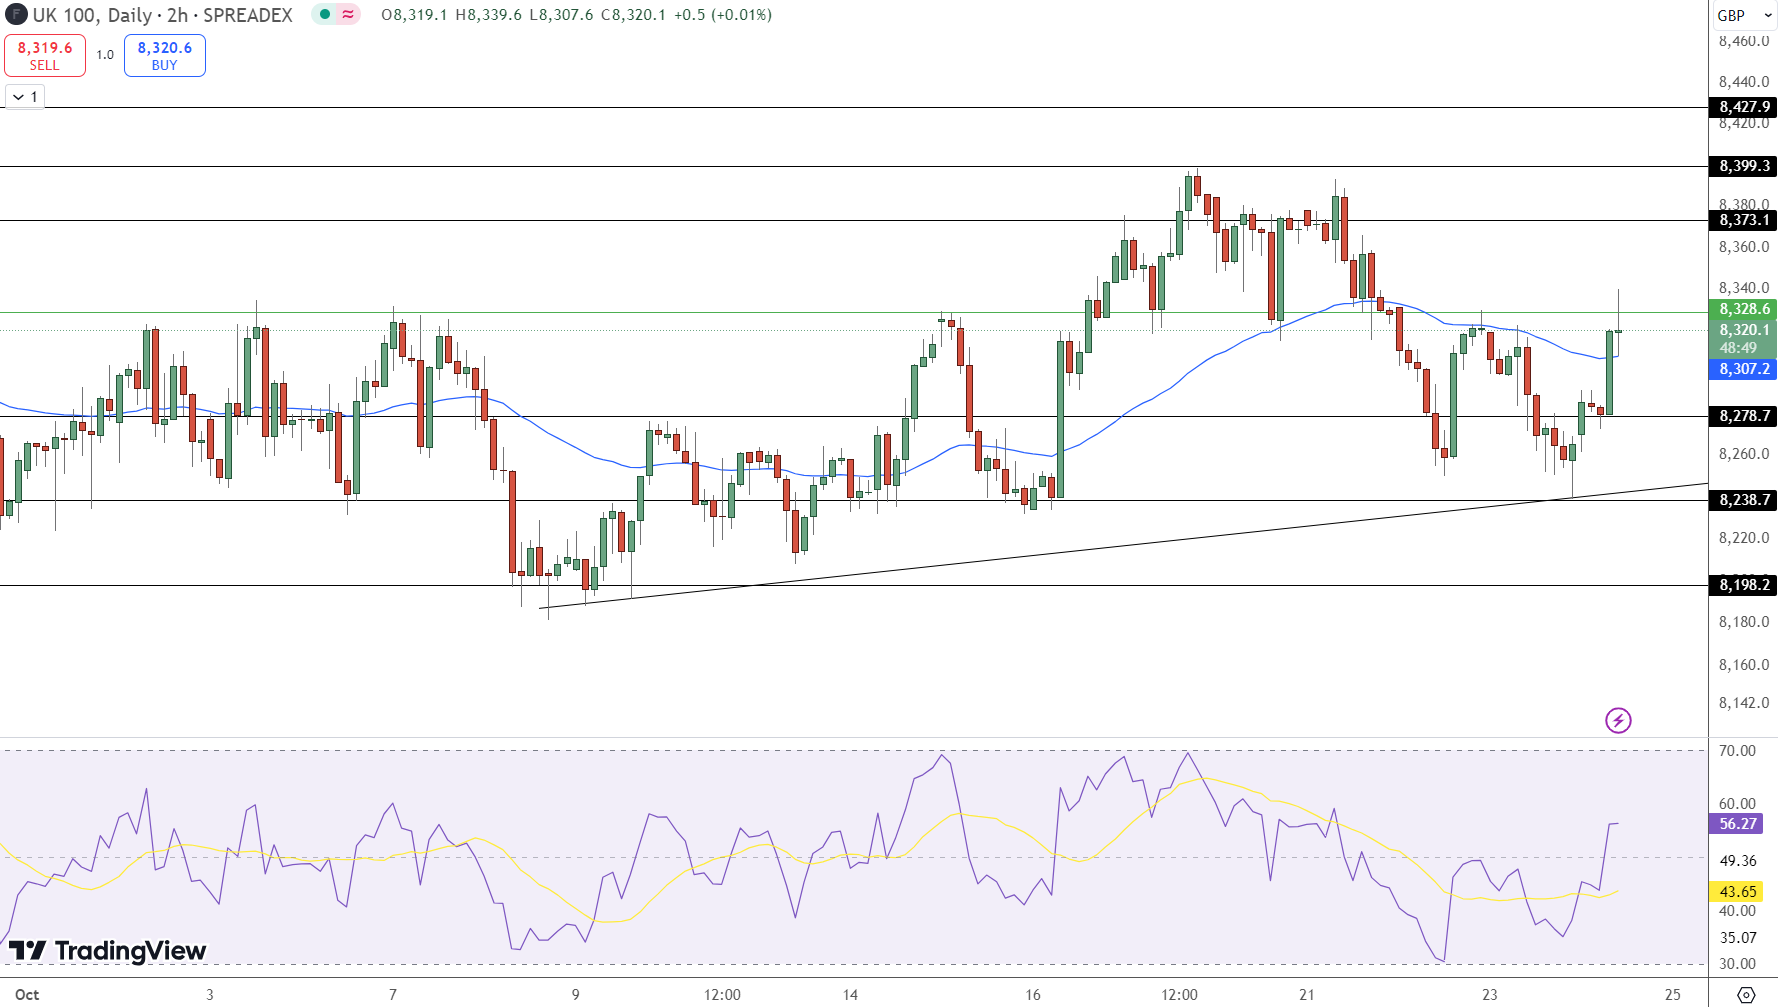Expand the chevron next to 1

pyautogui.click(x=24, y=97)
